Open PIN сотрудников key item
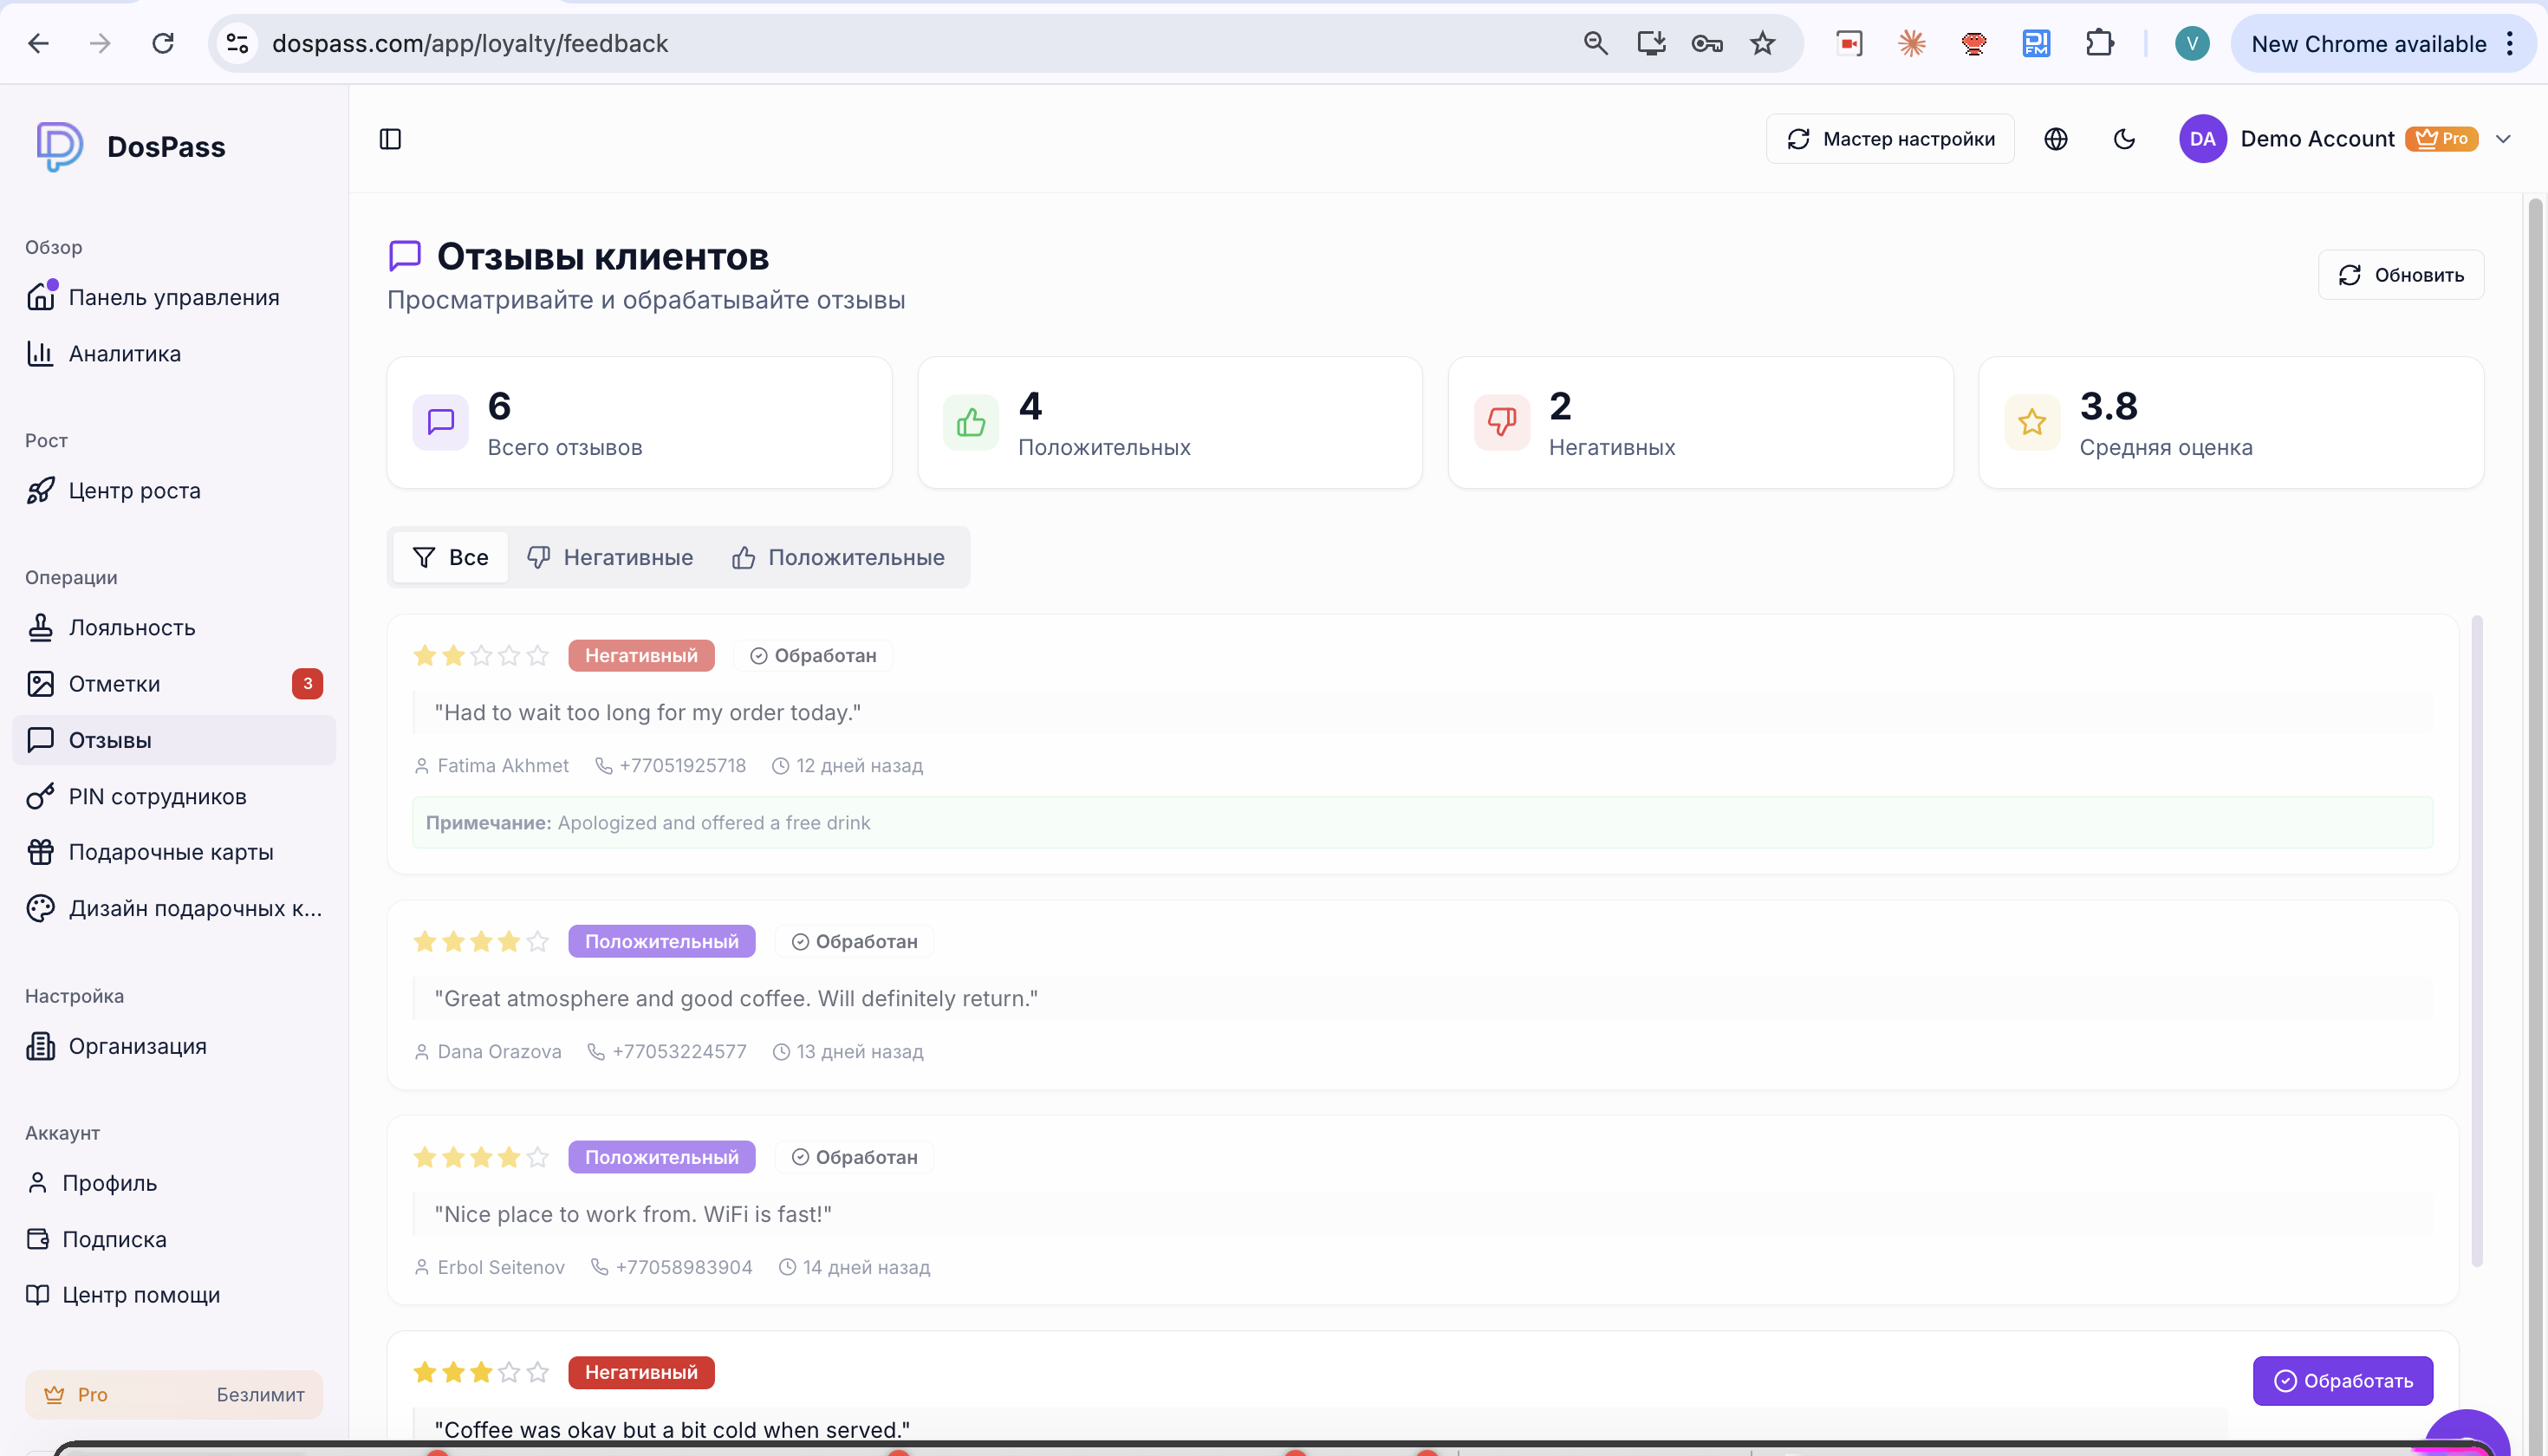 [x=157, y=797]
